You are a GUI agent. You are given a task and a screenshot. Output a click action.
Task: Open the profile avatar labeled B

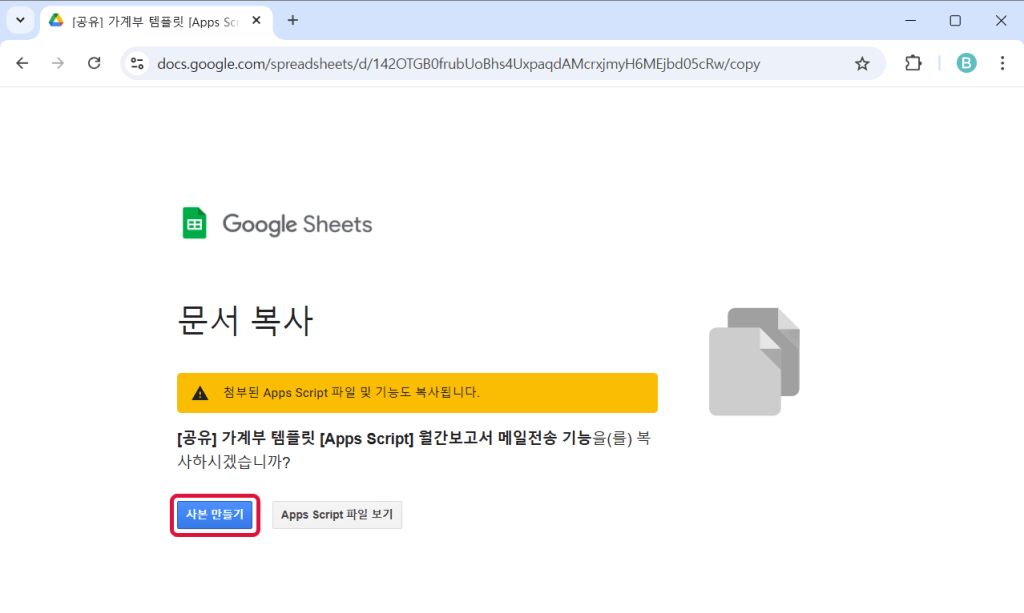click(x=966, y=63)
